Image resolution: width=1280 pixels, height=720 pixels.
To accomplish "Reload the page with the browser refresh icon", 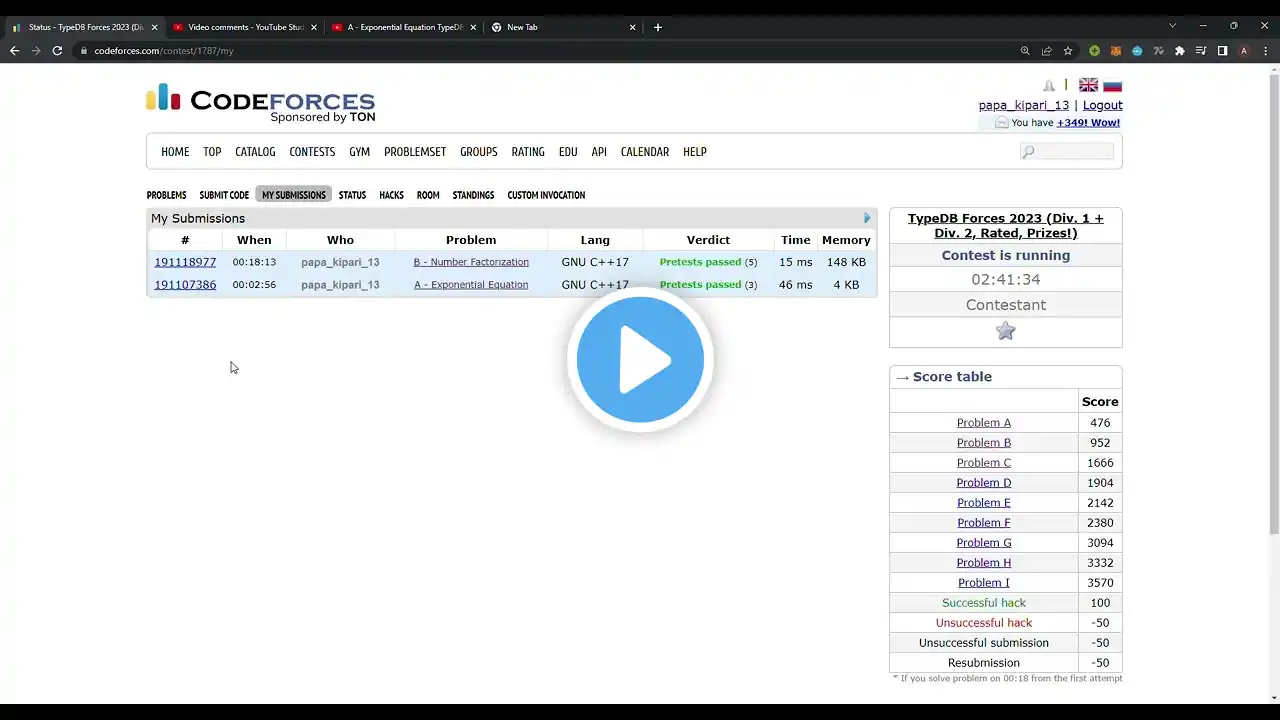I will (x=57, y=51).
